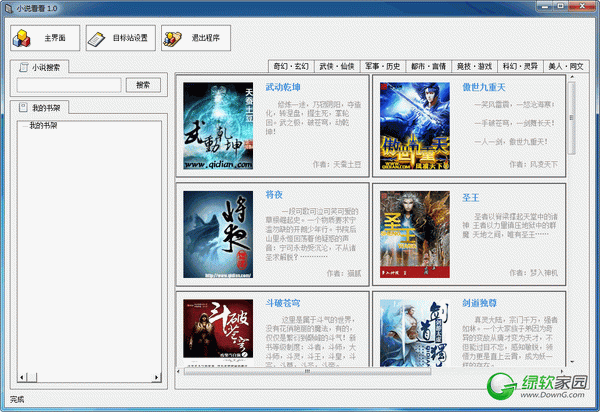The image size is (600, 412).
Task: Switch to the 武侠·仙侠 category tab
Action: pyautogui.click(x=337, y=66)
